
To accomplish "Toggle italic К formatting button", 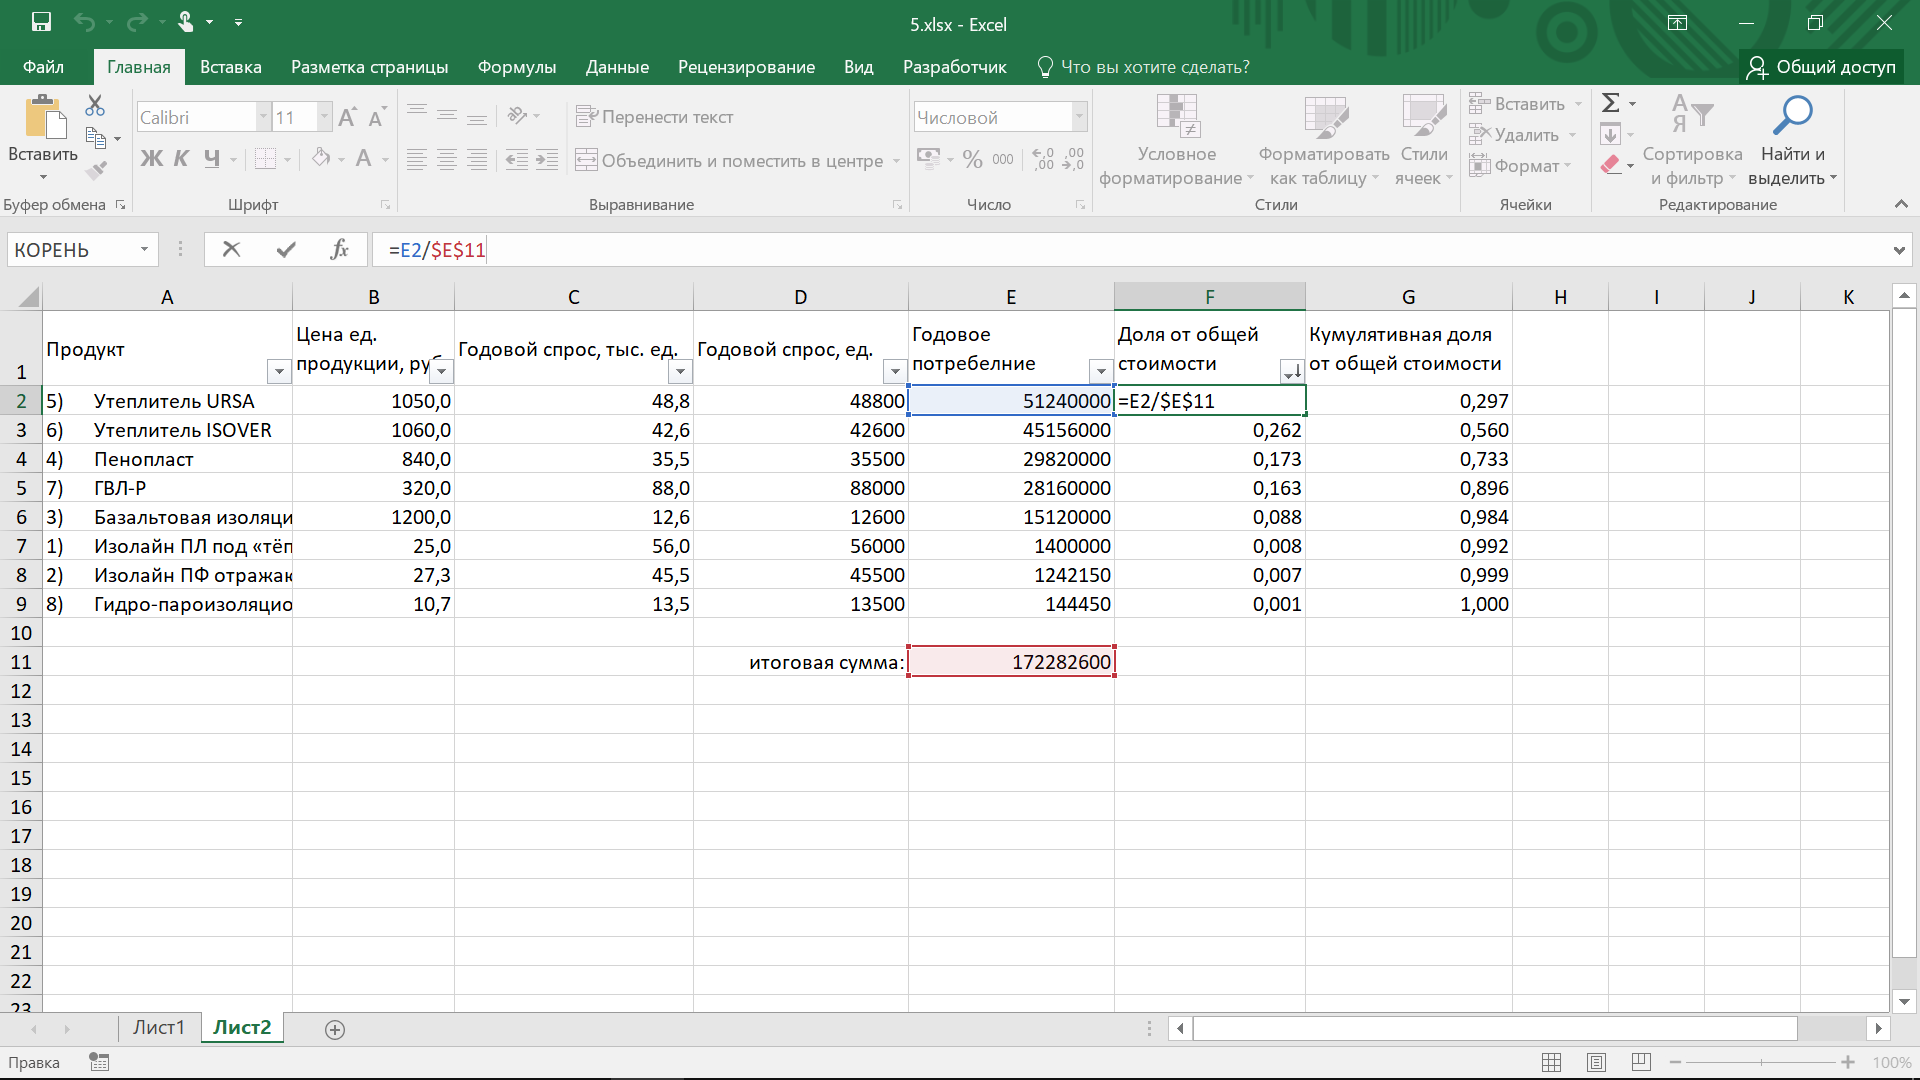I will 181,158.
